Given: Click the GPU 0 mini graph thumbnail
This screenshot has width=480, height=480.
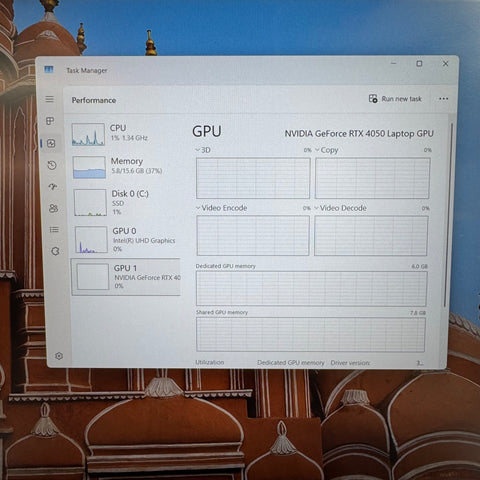Looking at the screenshot, I should coord(91,239).
